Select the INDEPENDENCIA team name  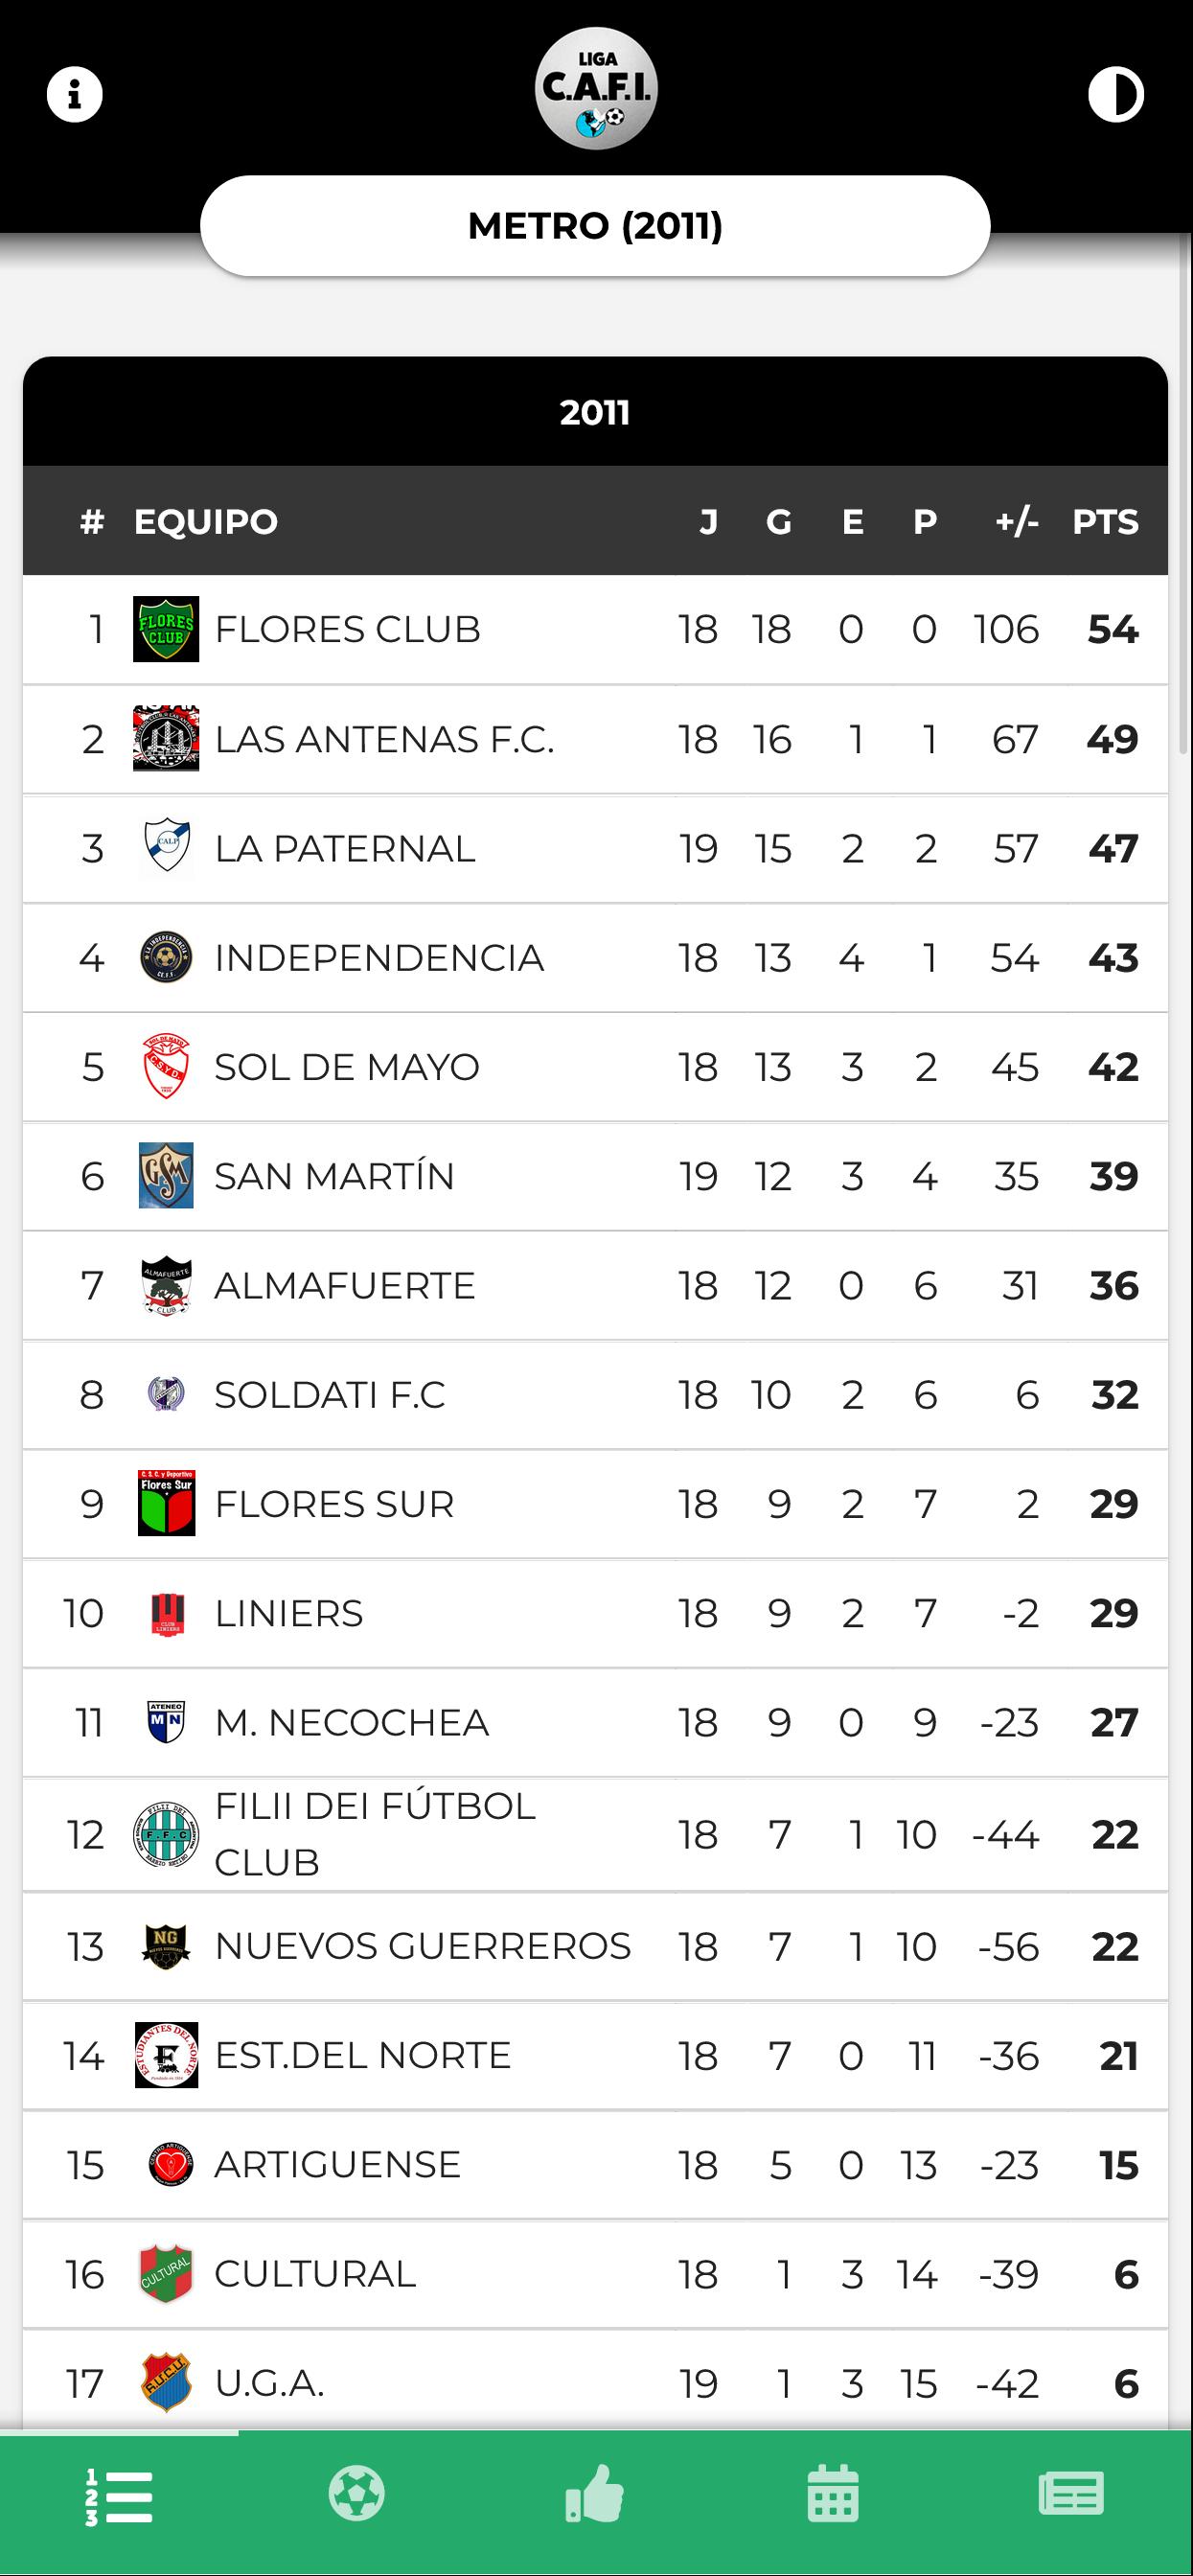coord(379,958)
